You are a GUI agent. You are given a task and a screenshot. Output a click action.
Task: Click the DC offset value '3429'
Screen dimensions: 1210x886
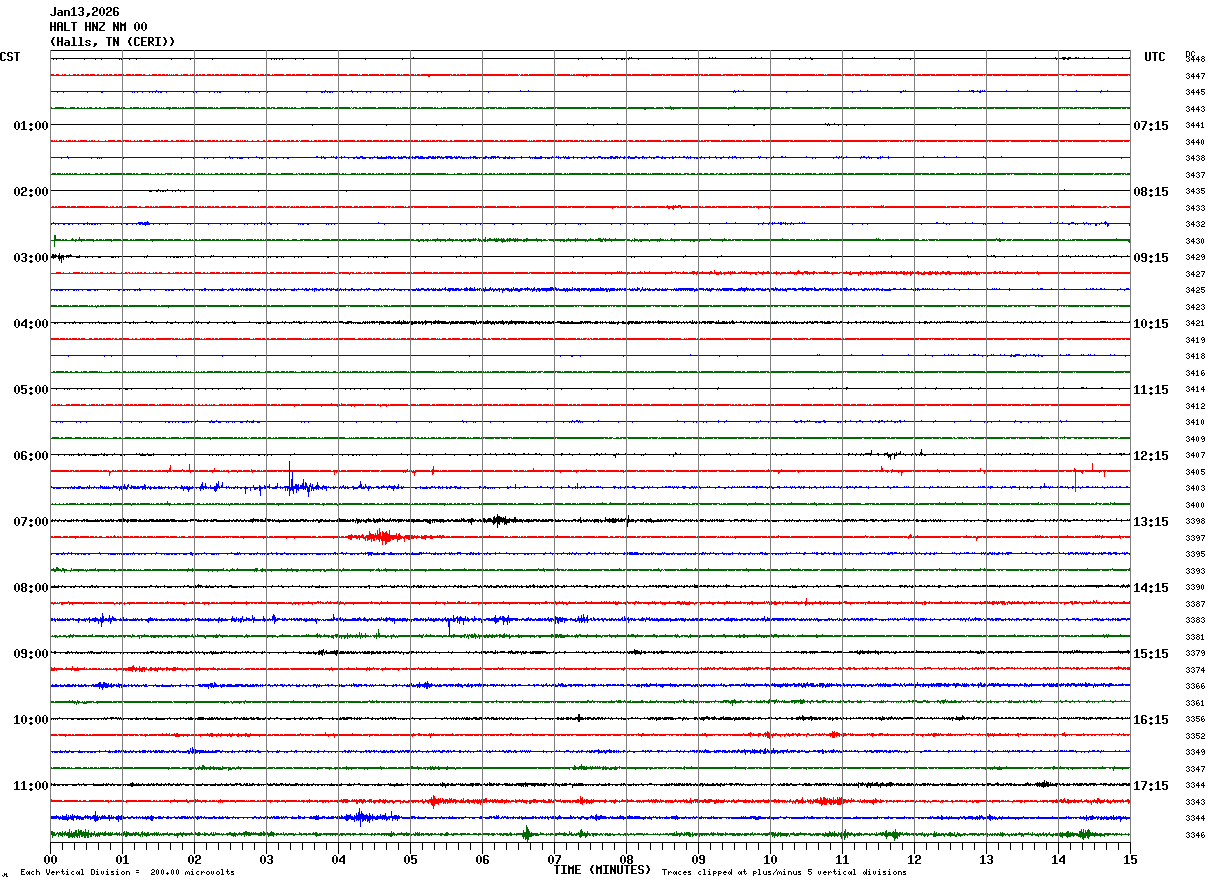tap(1195, 258)
